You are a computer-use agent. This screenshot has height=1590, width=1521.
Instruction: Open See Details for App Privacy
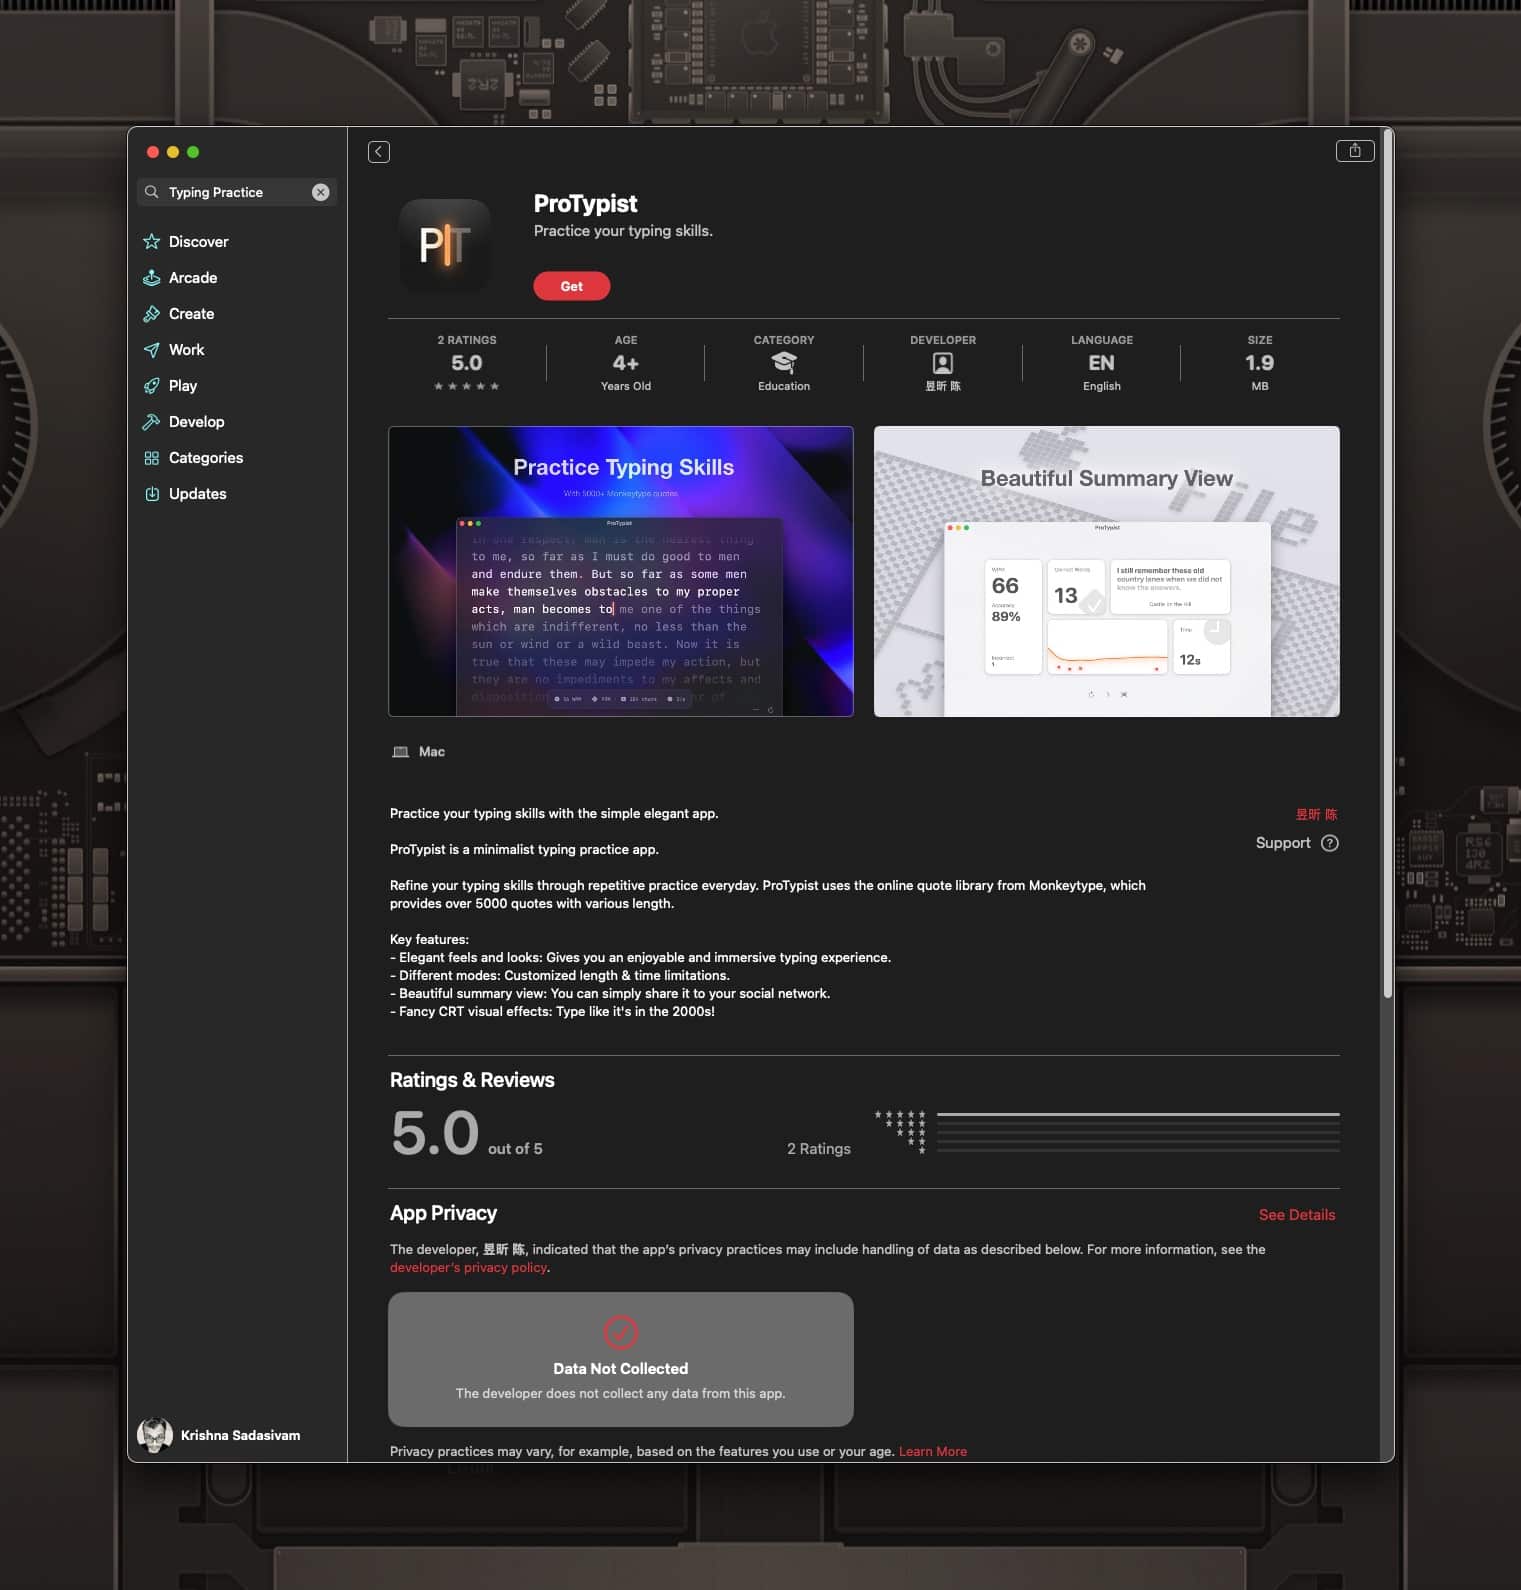[1296, 1215]
